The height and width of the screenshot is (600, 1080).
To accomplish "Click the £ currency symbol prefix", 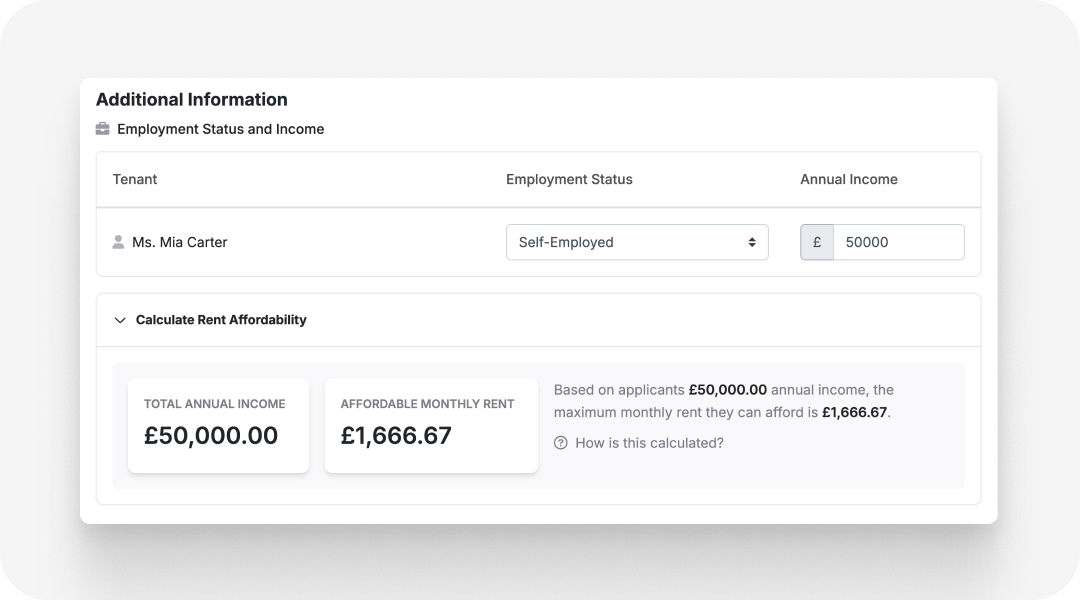I will (816, 242).
